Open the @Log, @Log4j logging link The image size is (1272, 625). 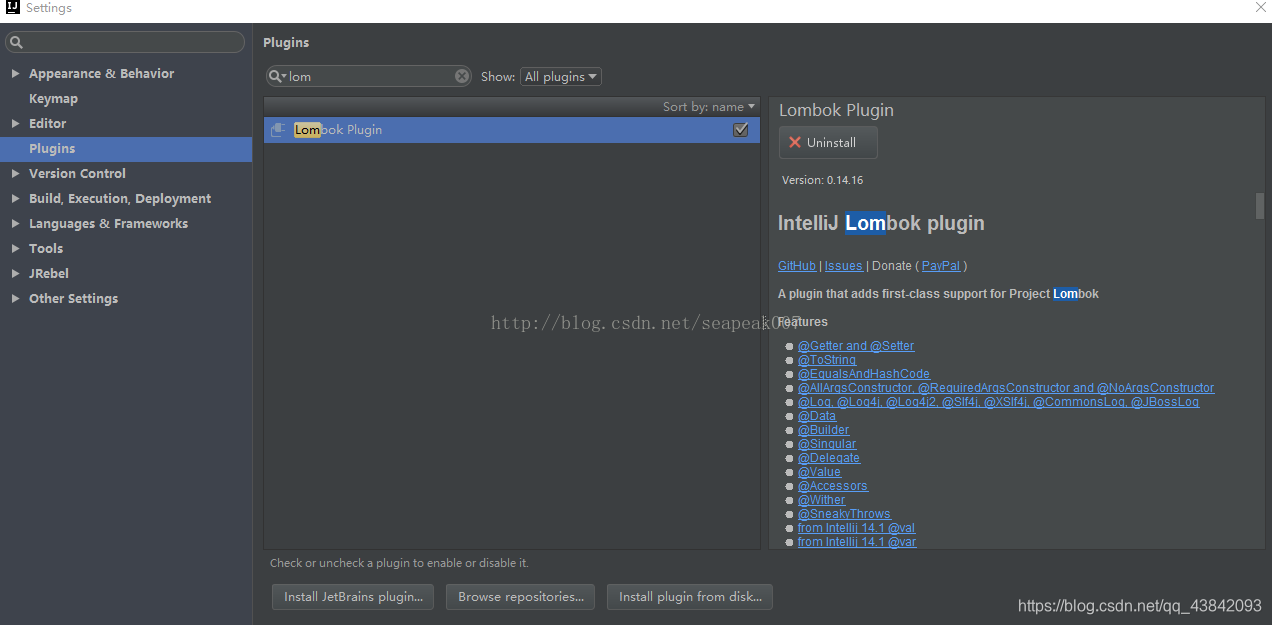click(x=998, y=402)
